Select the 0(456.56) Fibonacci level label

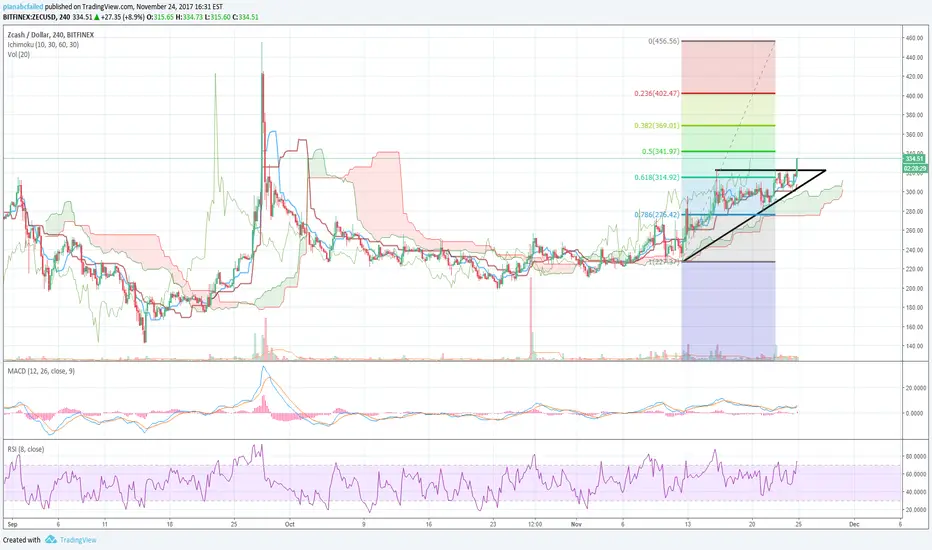[663, 41]
